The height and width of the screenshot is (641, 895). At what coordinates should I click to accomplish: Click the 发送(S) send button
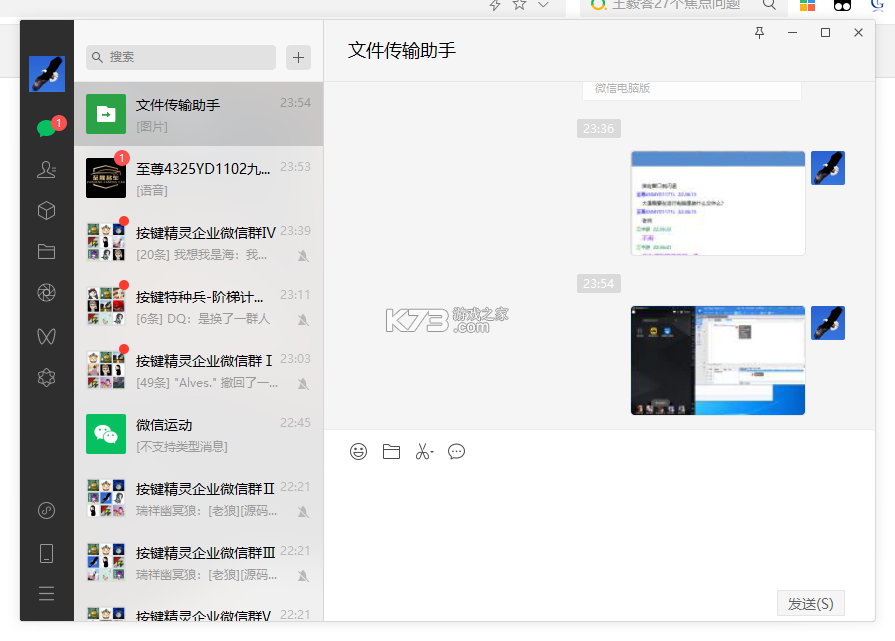pyautogui.click(x=811, y=603)
